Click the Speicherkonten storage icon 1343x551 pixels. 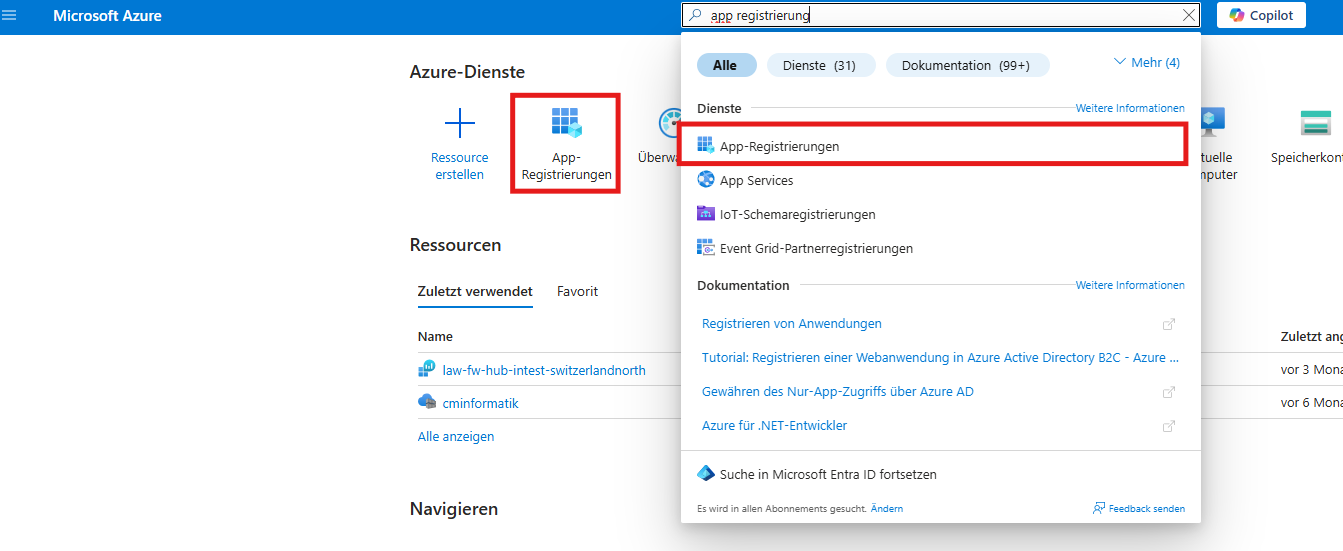1315,123
